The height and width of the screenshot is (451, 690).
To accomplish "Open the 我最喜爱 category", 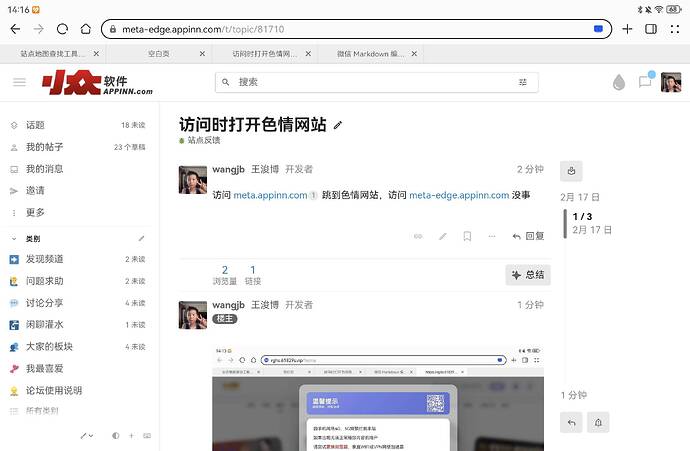I will click(77, 368).
